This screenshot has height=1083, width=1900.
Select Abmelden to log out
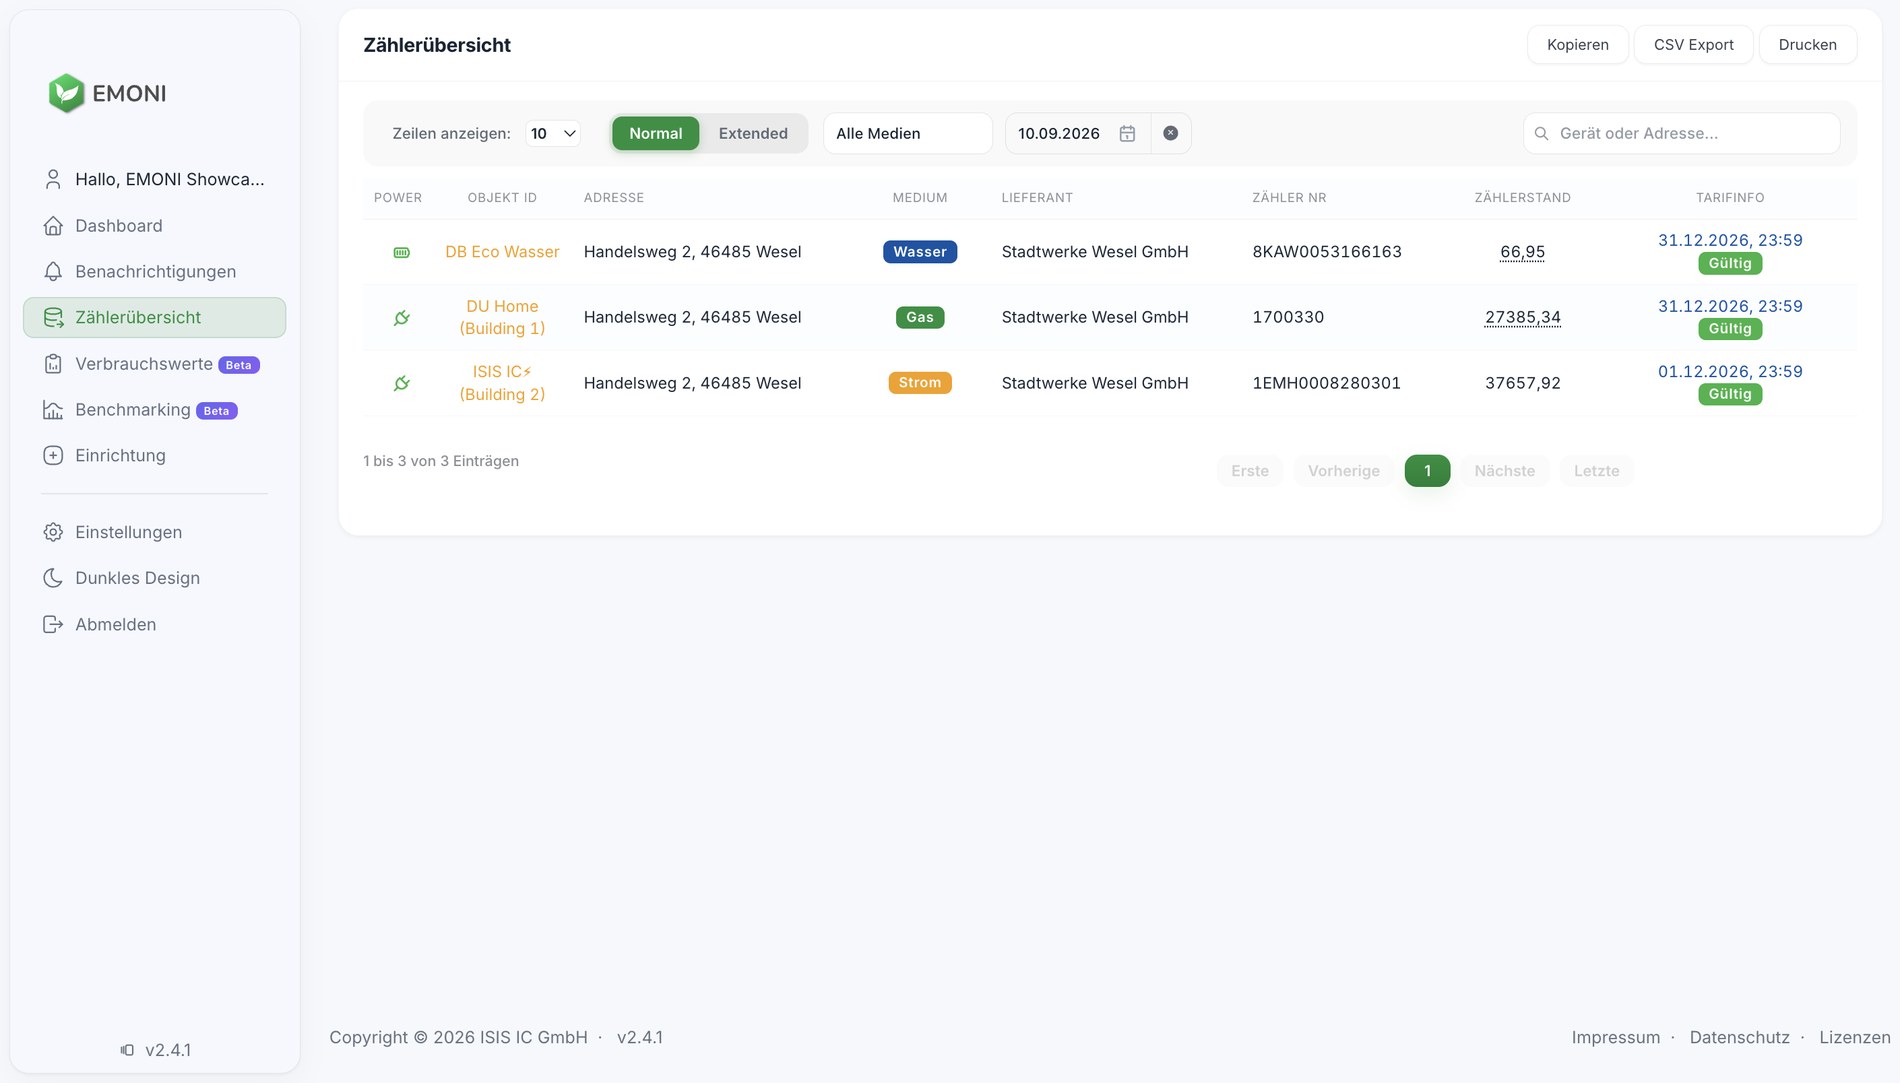click(x=154, y=625)
